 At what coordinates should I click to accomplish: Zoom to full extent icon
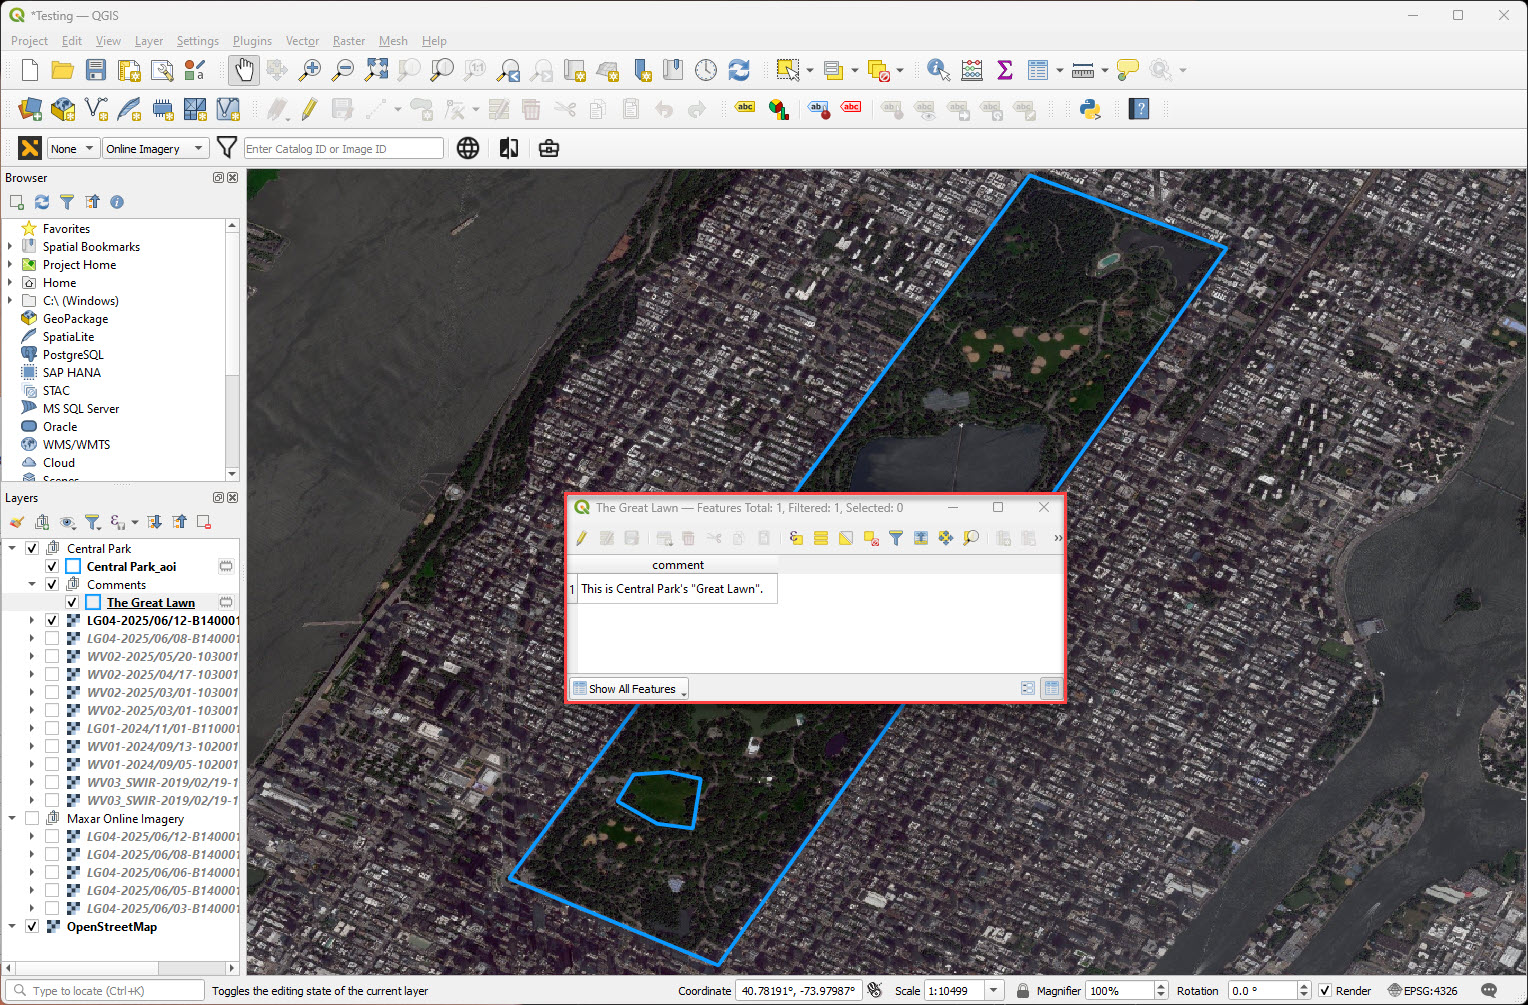tap(376, 70)
